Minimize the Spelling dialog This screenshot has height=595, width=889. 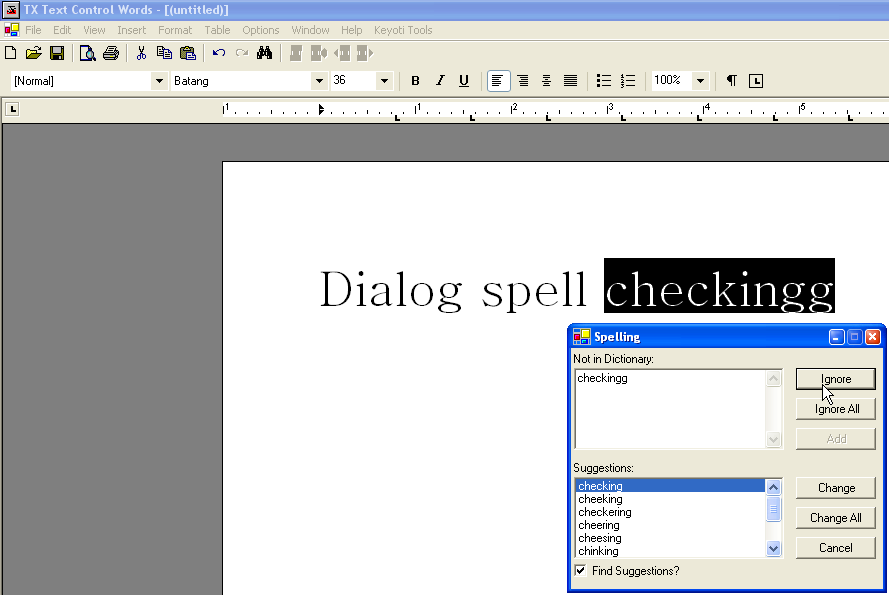coord(836,337)
